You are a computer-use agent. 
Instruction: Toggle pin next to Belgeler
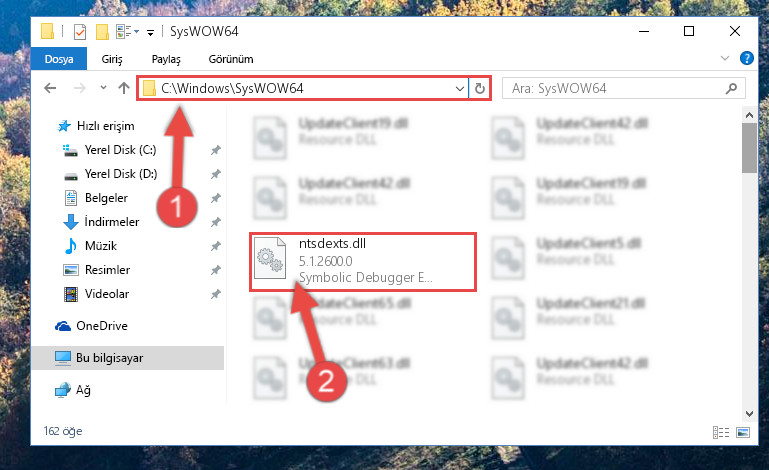pyautogui.click(x=215, y=198)
